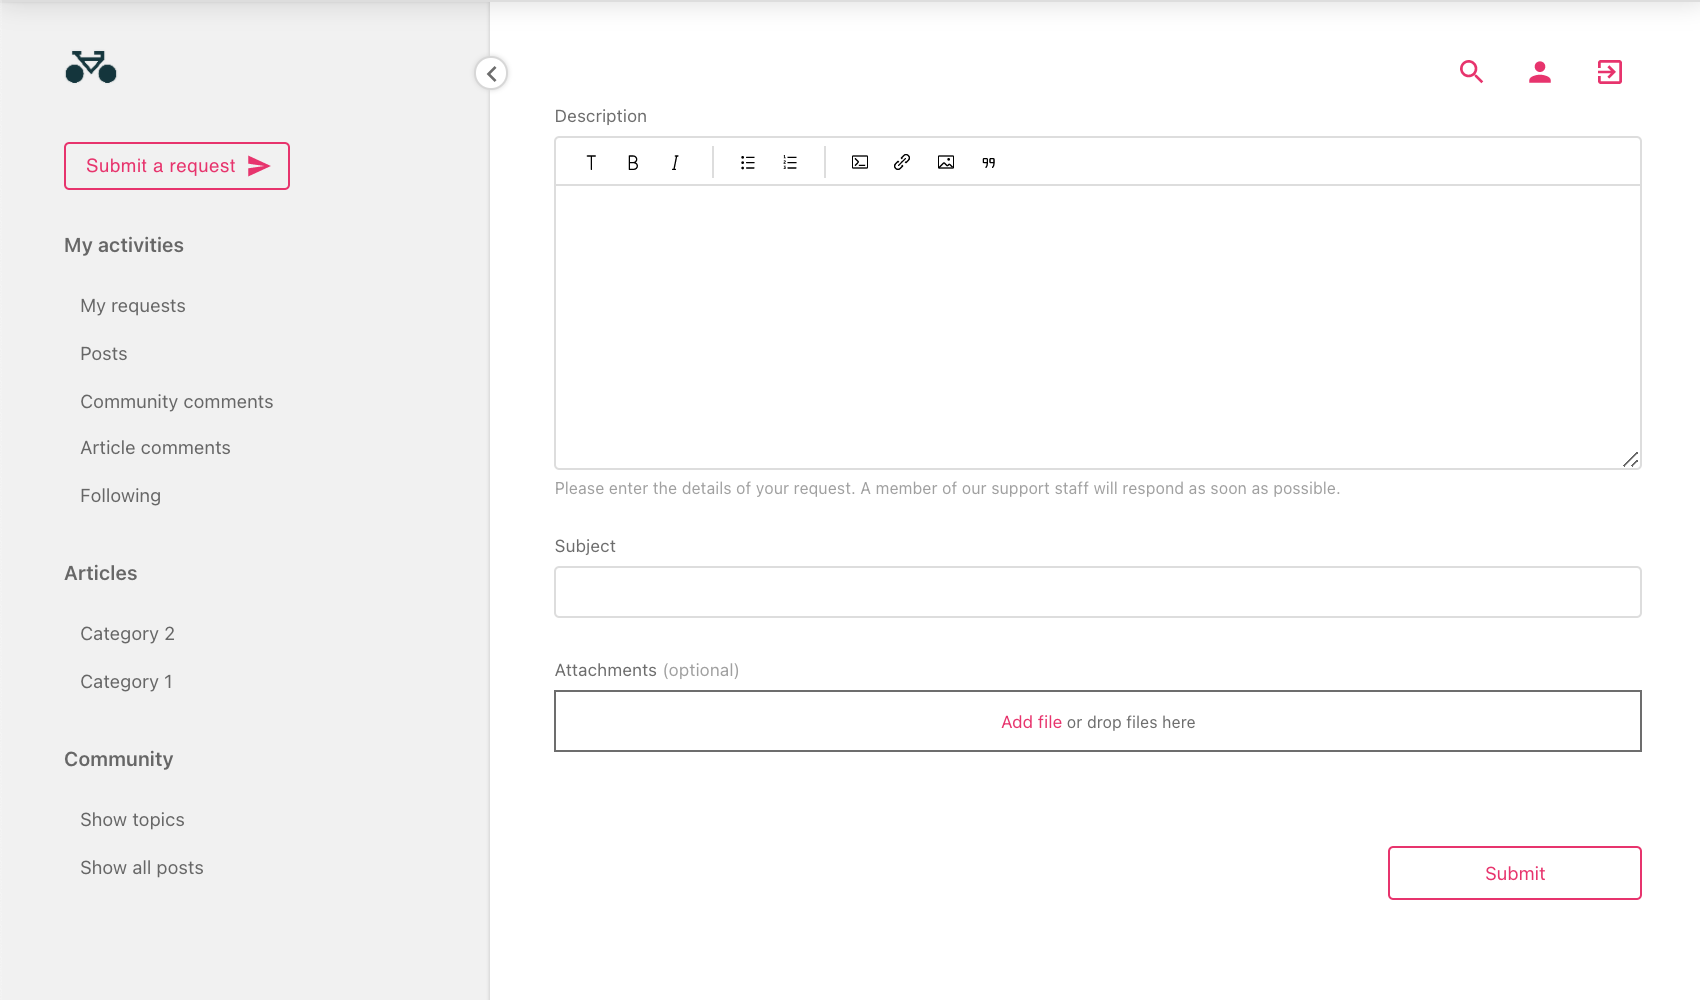Screen dimensions: 1700x1000
Task: Open the user profile icon
Action: pyautogui.click(x=1540, y=72)
